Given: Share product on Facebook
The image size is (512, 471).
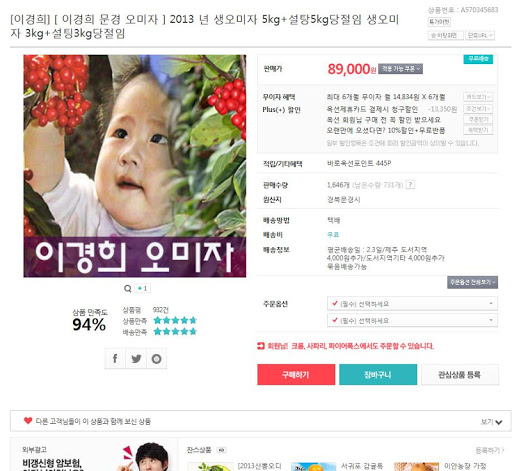Looking at the screenshot, I should pos(115,359).
